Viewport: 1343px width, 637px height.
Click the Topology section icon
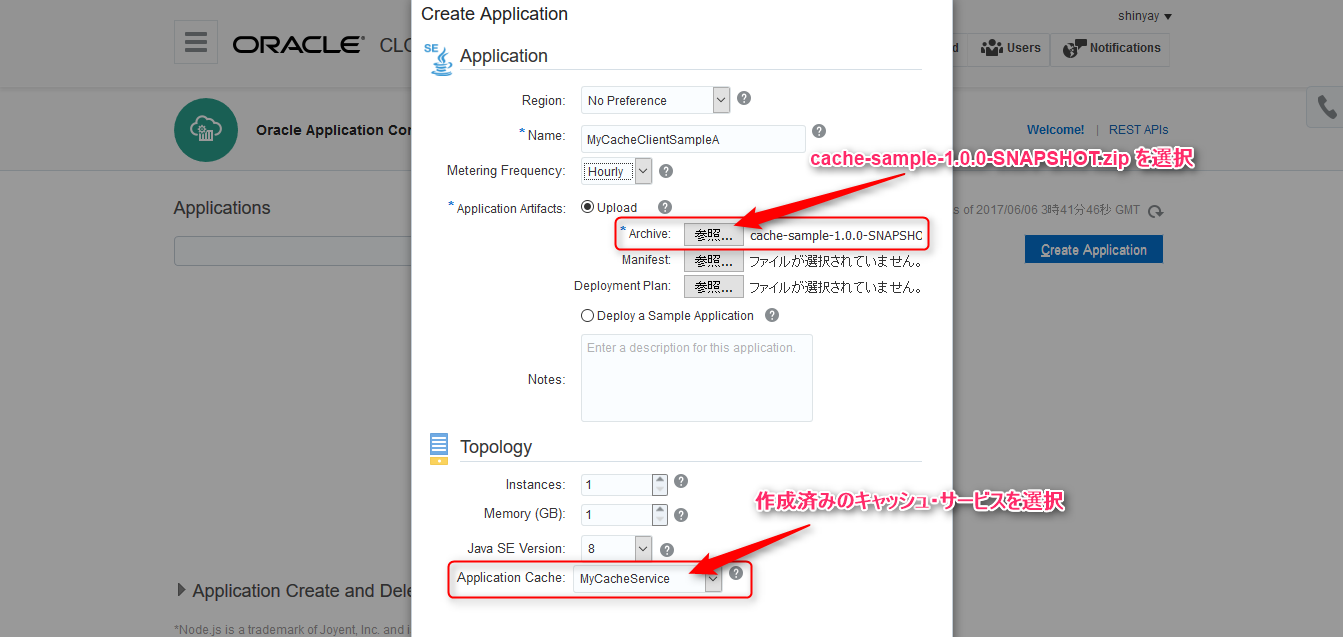coord(439,449)
